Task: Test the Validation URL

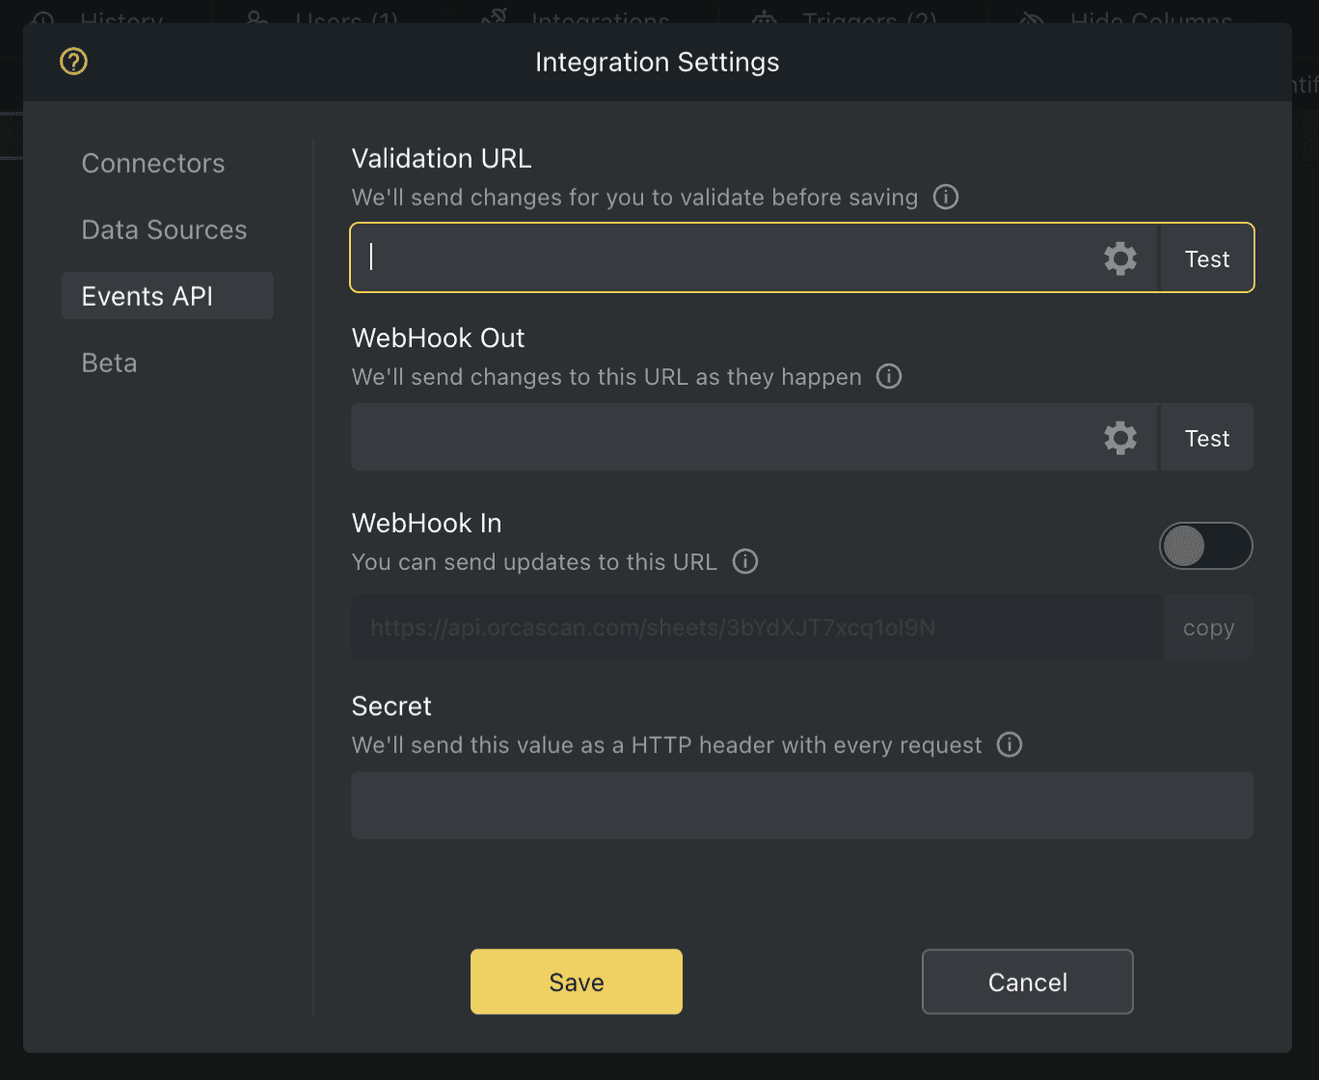Action: tap(1206, 258)
